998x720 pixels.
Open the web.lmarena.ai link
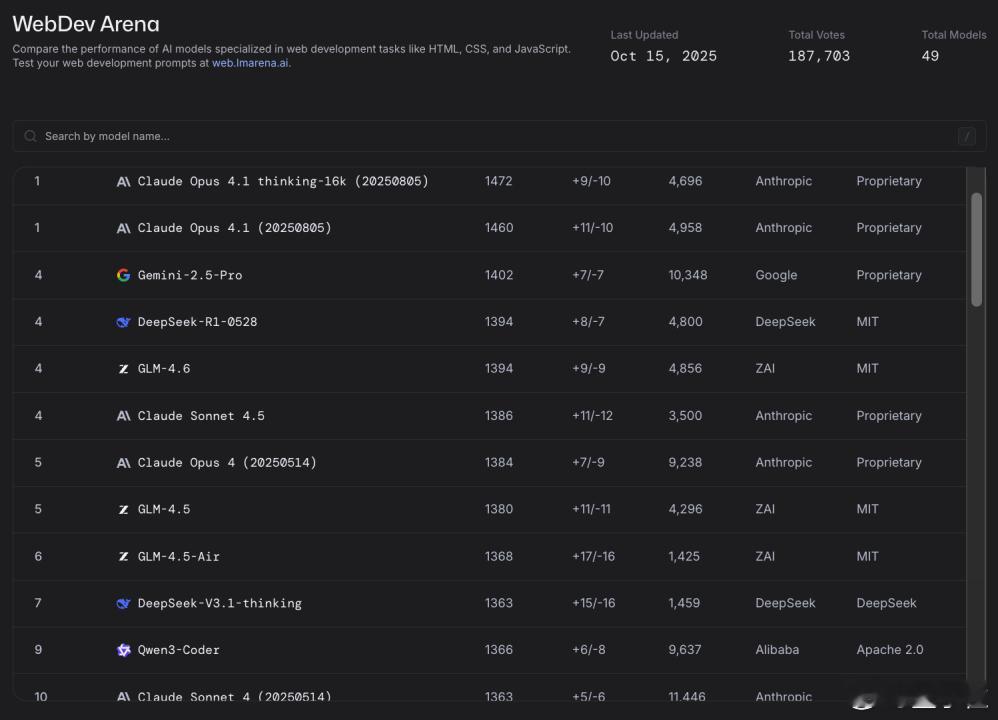click(250, 63)
